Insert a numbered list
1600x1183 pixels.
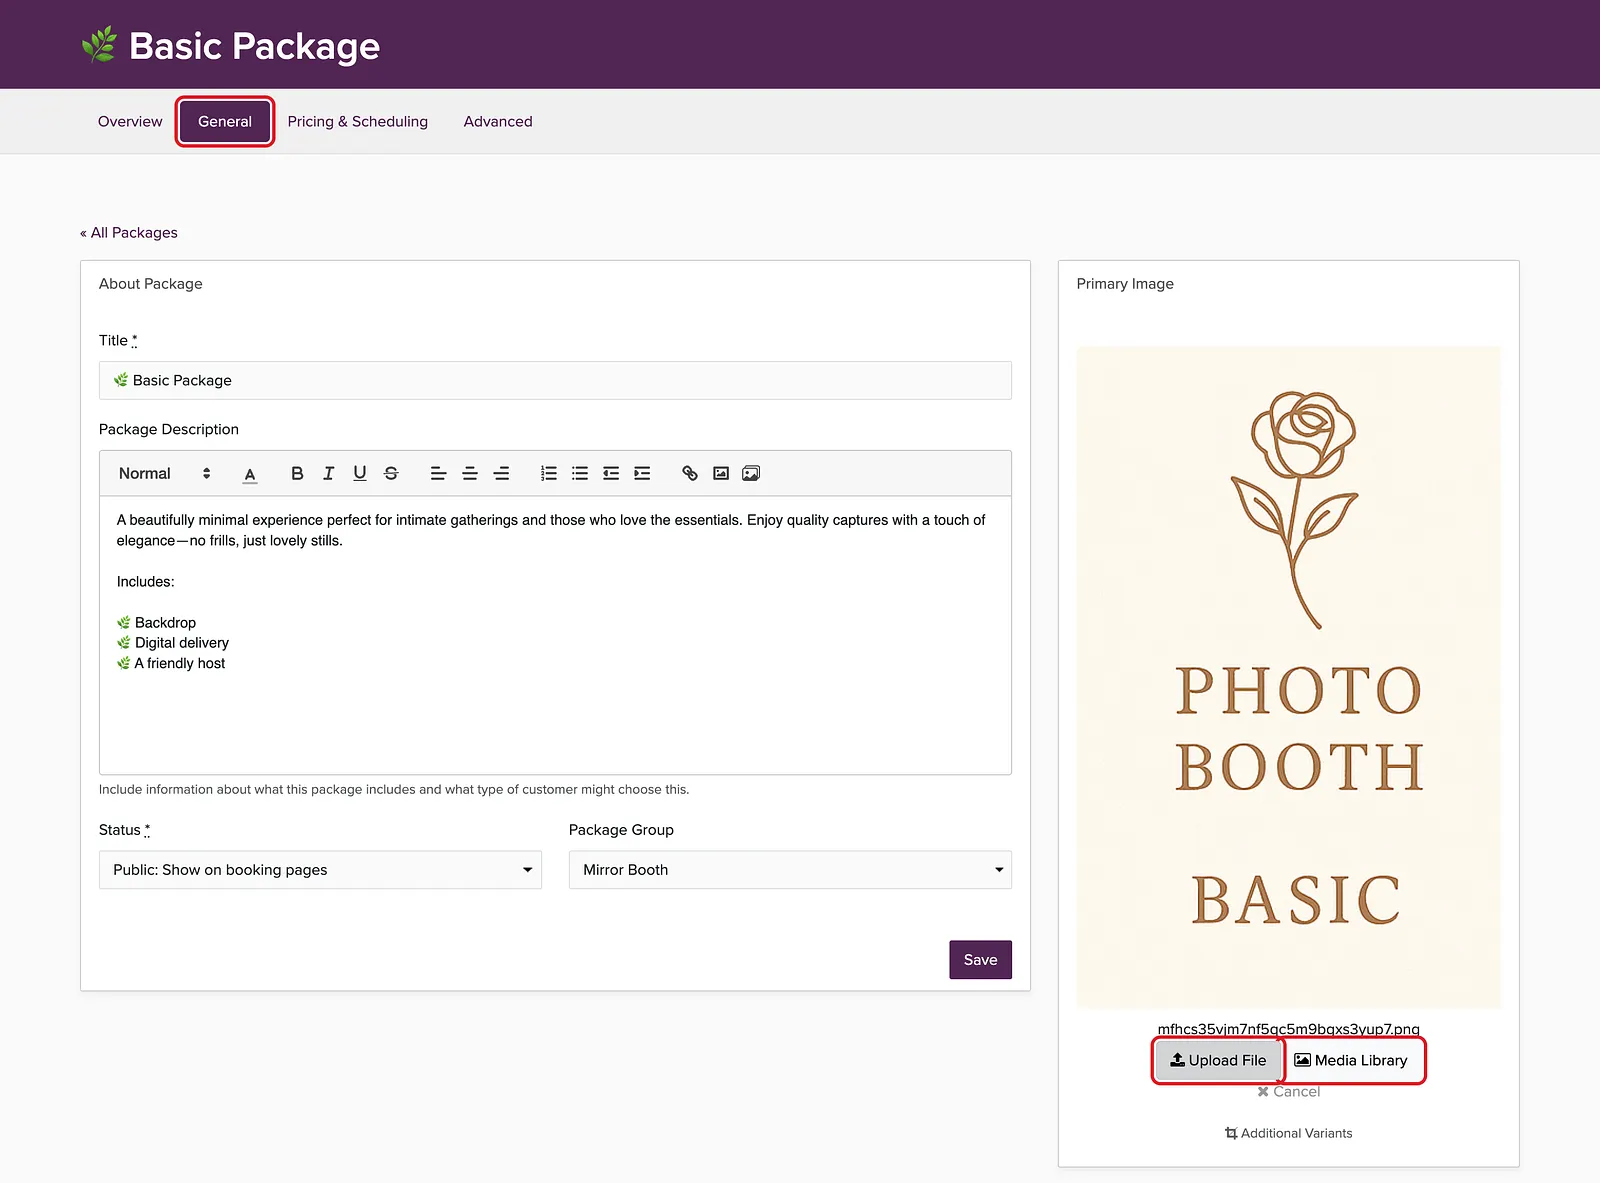(549, 473)
